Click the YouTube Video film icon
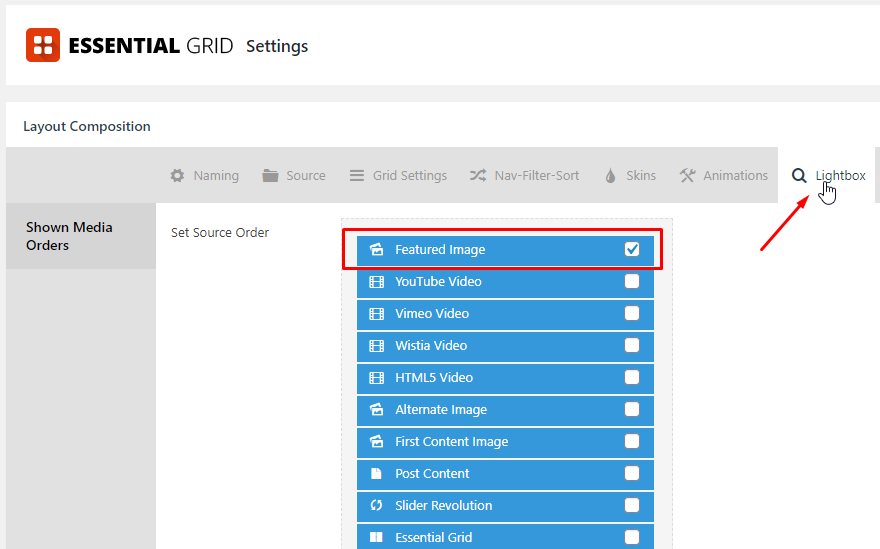This screenshot has height=549, width=880. (377, 282)
